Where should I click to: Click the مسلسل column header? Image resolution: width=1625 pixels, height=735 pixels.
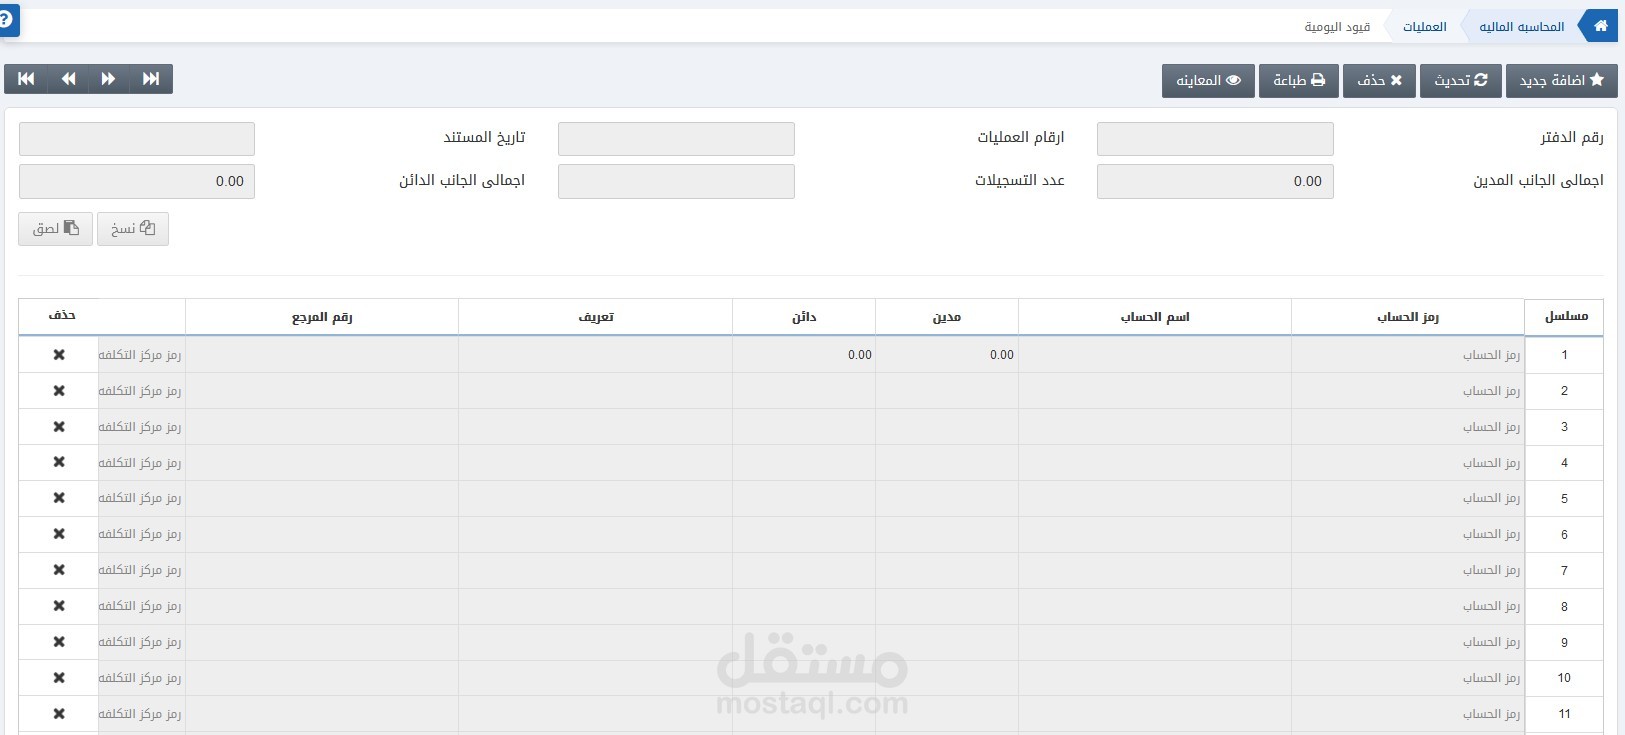pyautogui.click(x=1565, y=316)
